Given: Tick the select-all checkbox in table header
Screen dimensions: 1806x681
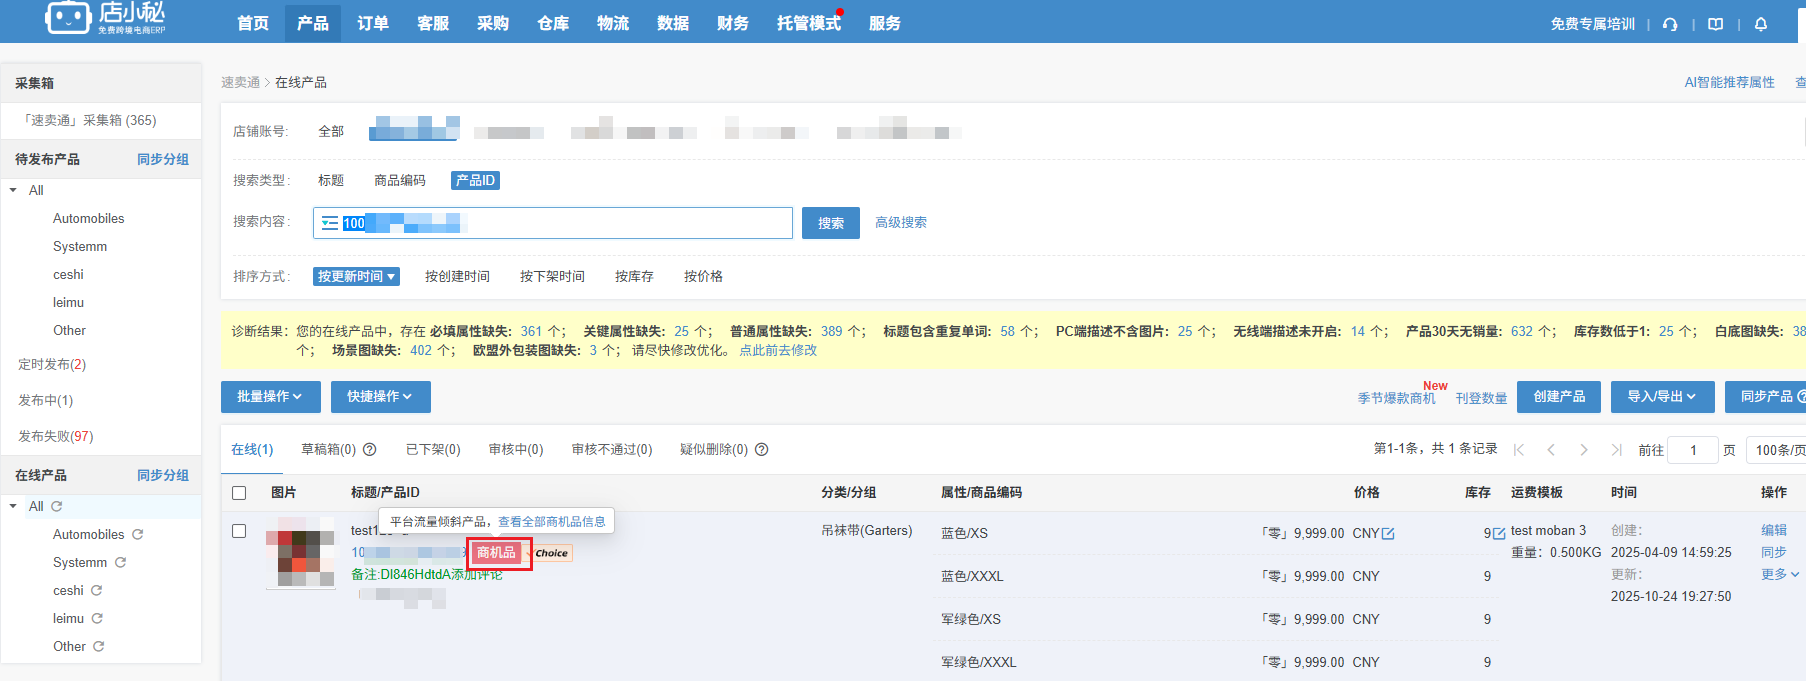Looking at the screenshot, I should point(239,493).
